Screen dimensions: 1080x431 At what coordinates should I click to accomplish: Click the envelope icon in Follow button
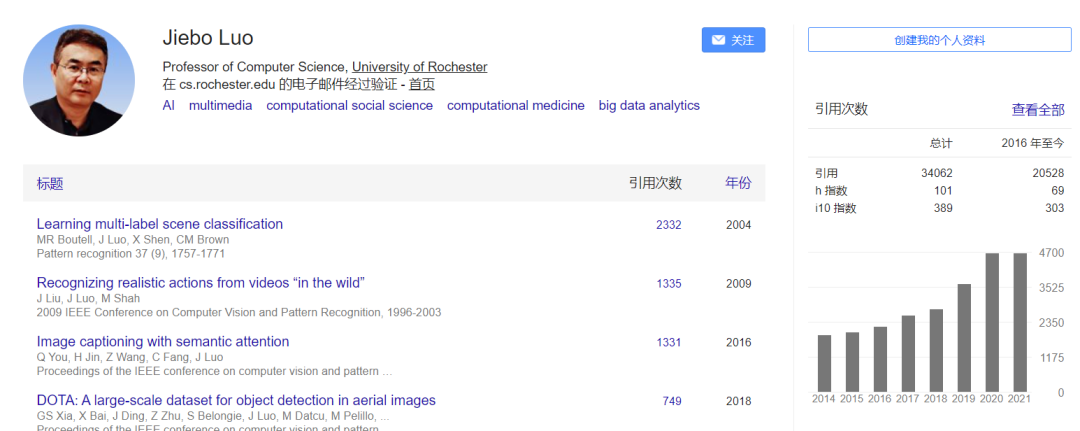click(718, 41)
